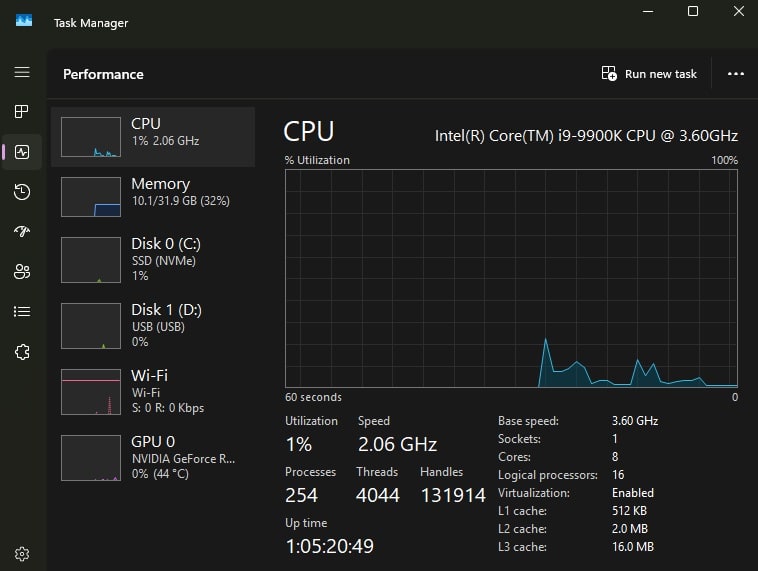The image size is (758, 571).
Task: Select the Performance page icon in sidebar
Action: [x=22, y=152]
